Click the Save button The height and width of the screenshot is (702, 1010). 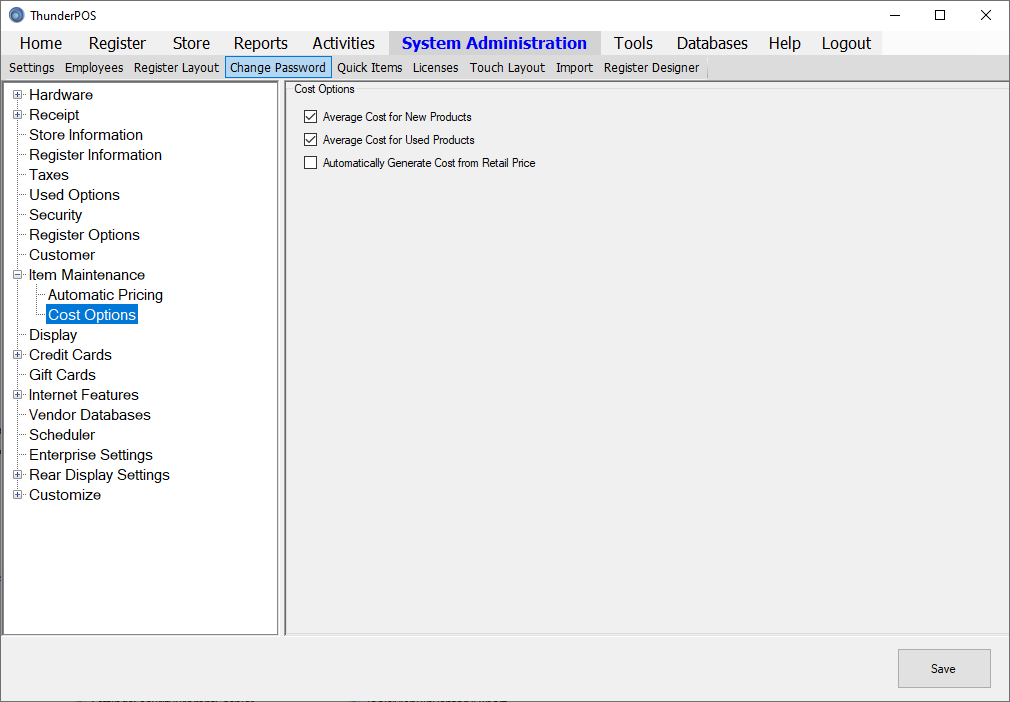click(x=943, y=669)
